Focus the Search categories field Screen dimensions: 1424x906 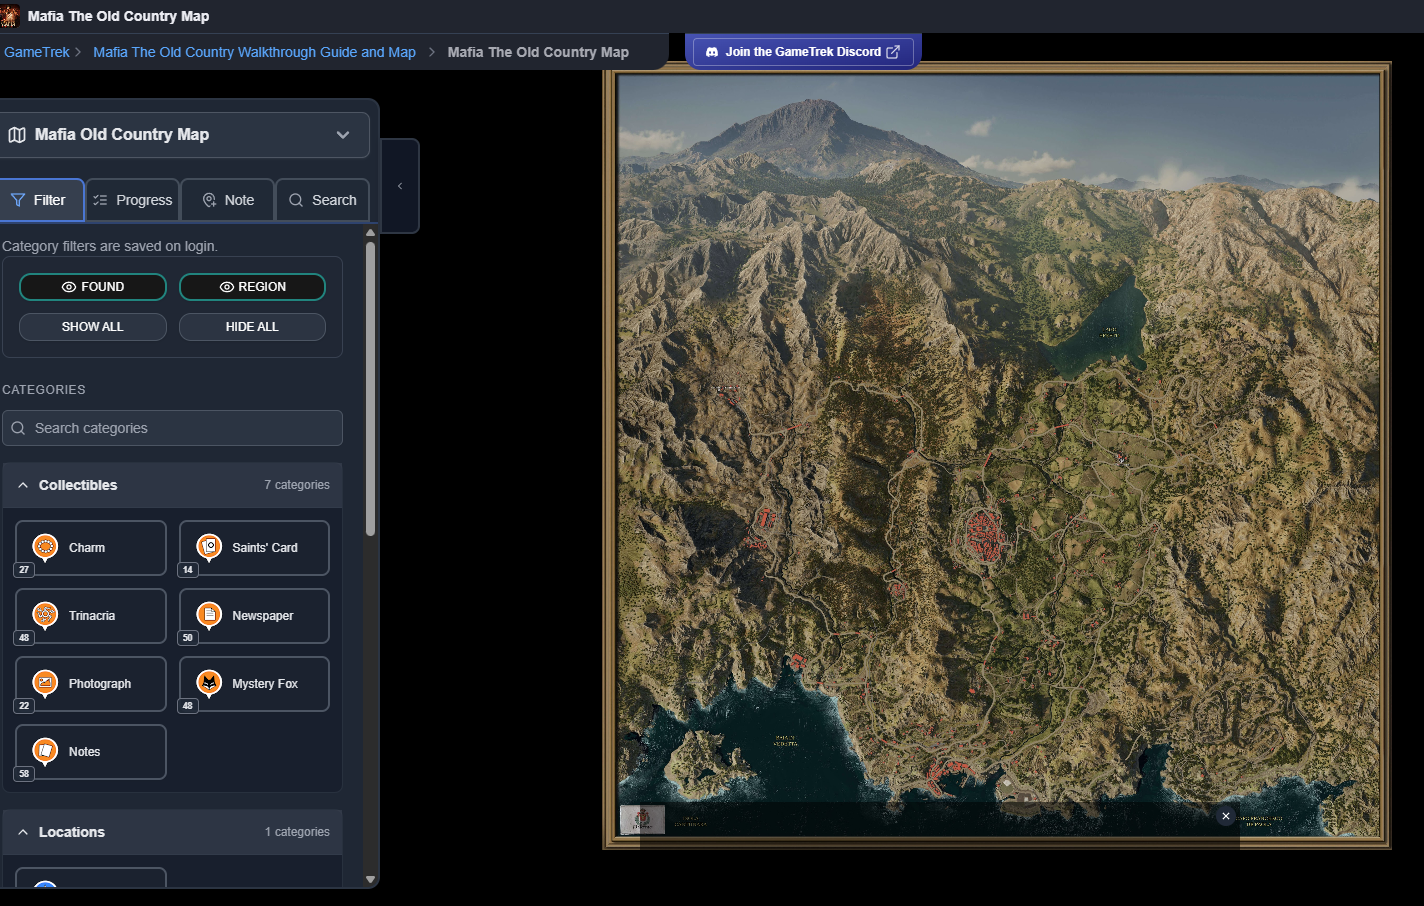pos(172,428)
